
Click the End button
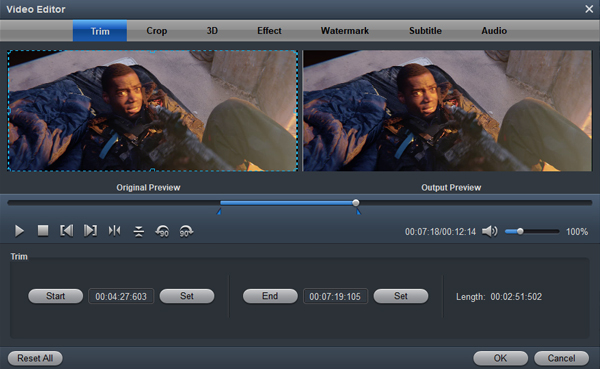(270, 296)
